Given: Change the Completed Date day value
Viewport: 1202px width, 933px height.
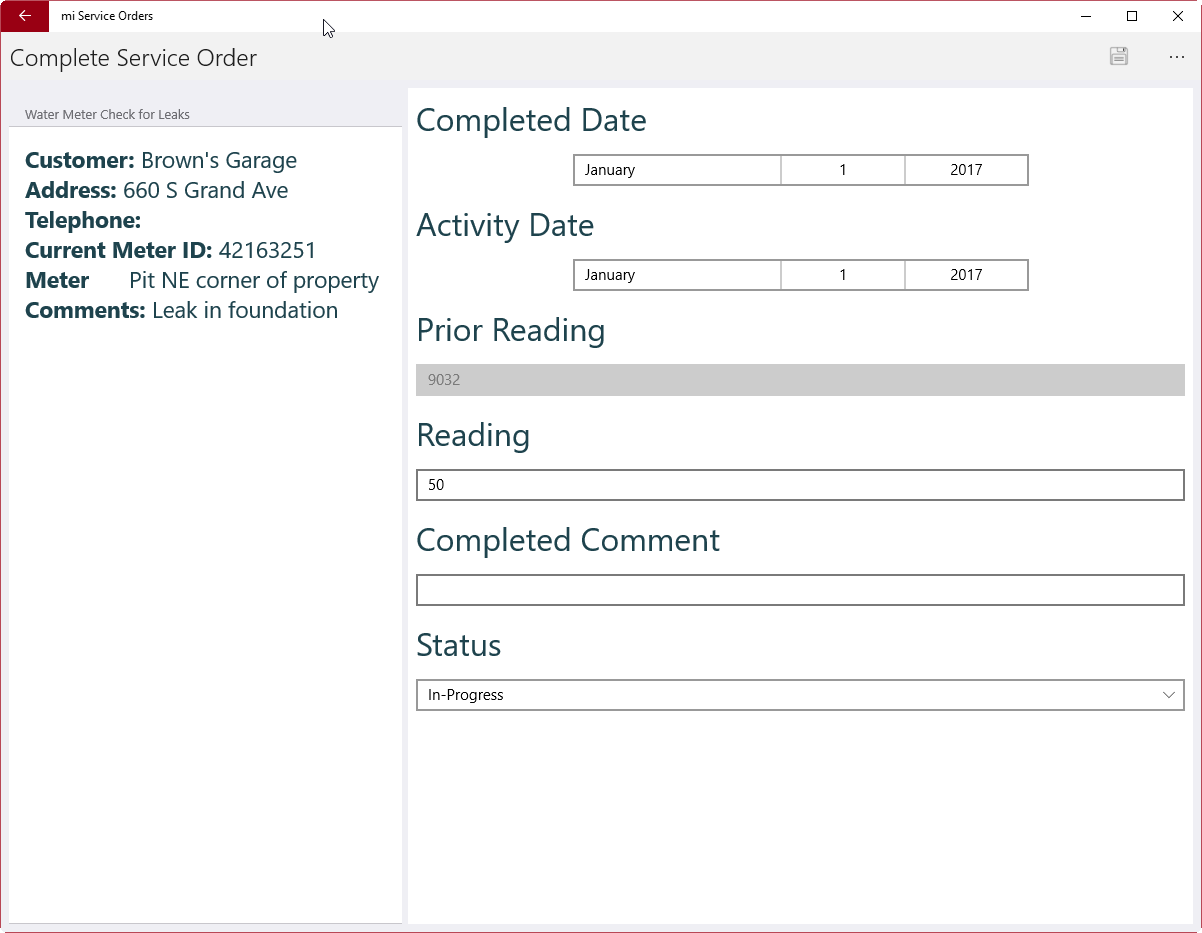Looking at the screenshot, I should tap(843, 170).
